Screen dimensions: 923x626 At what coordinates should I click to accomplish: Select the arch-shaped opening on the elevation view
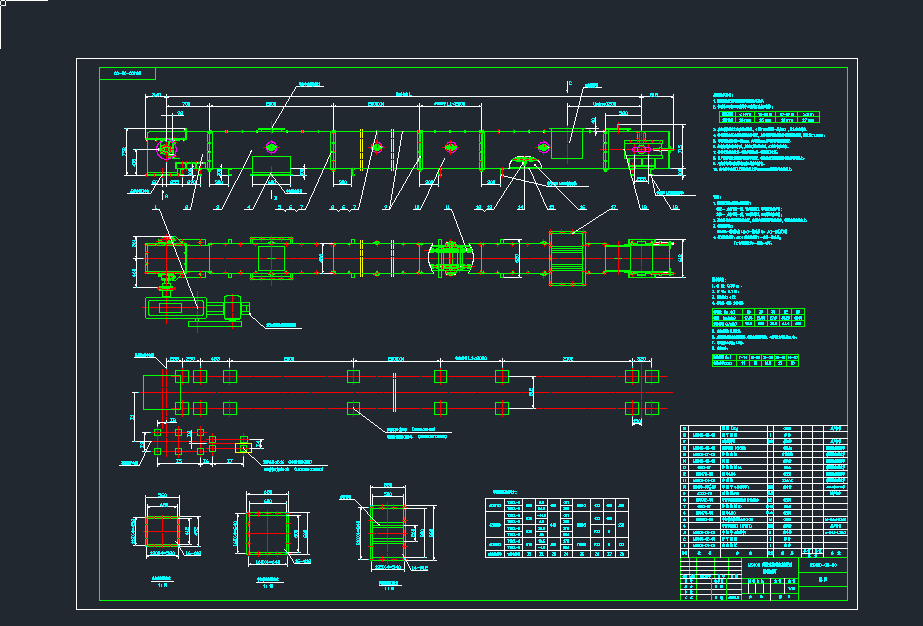click(523, 163)
